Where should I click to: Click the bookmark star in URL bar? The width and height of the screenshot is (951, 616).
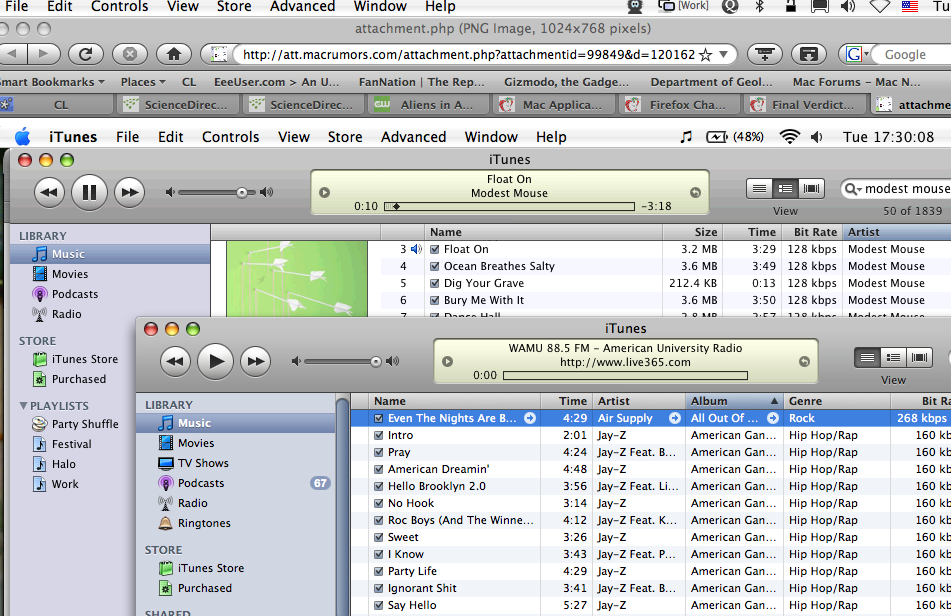705,55
